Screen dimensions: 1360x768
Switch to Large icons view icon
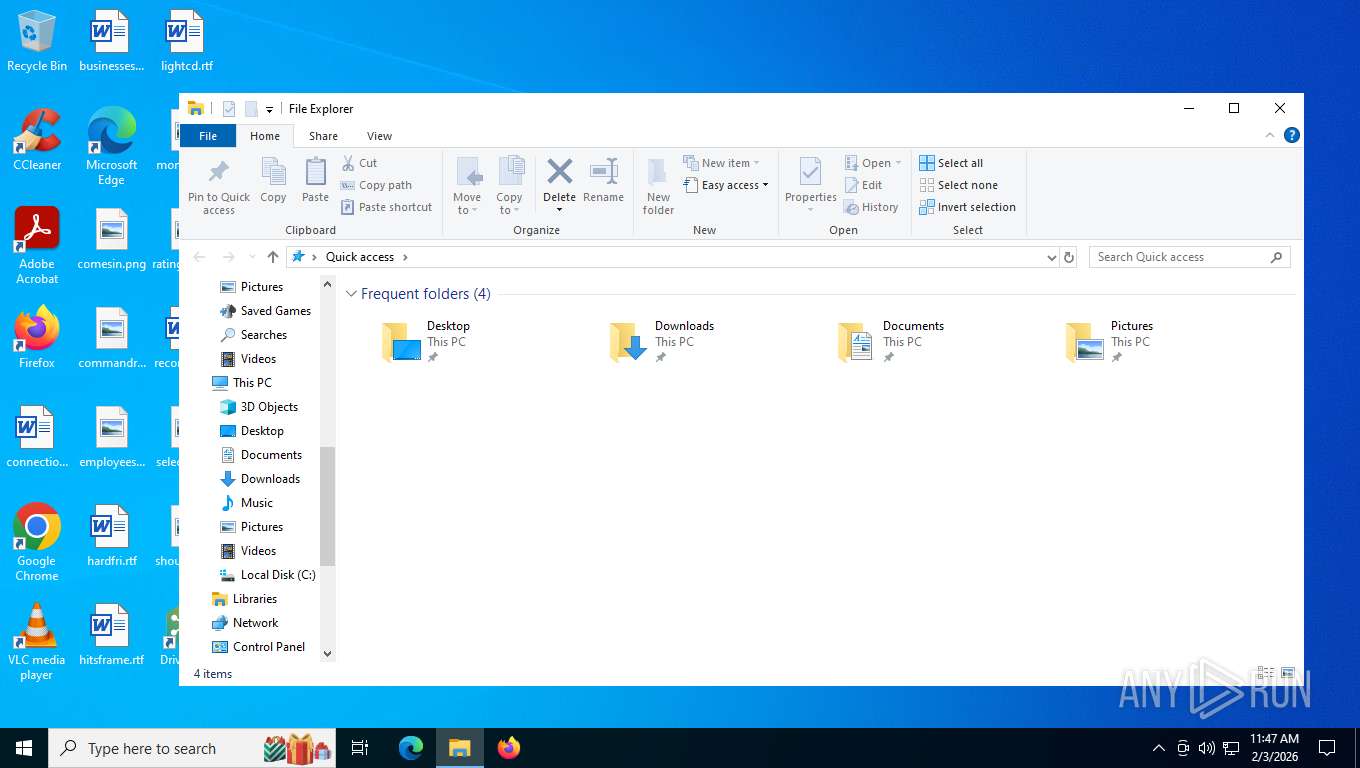[1288, 674]
